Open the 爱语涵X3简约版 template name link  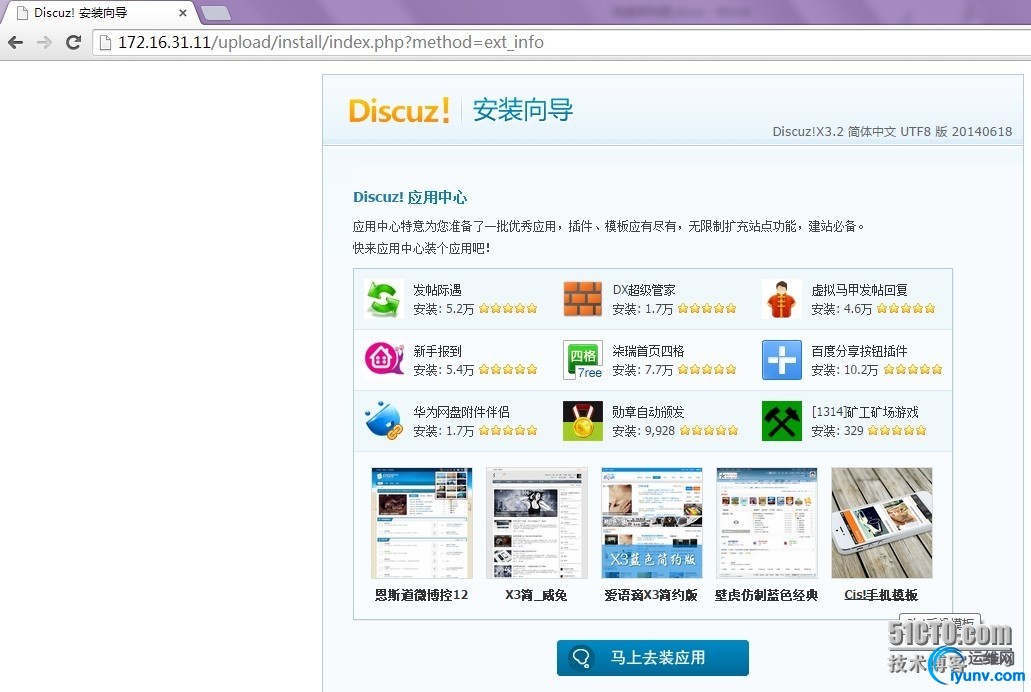coord(651,595)
